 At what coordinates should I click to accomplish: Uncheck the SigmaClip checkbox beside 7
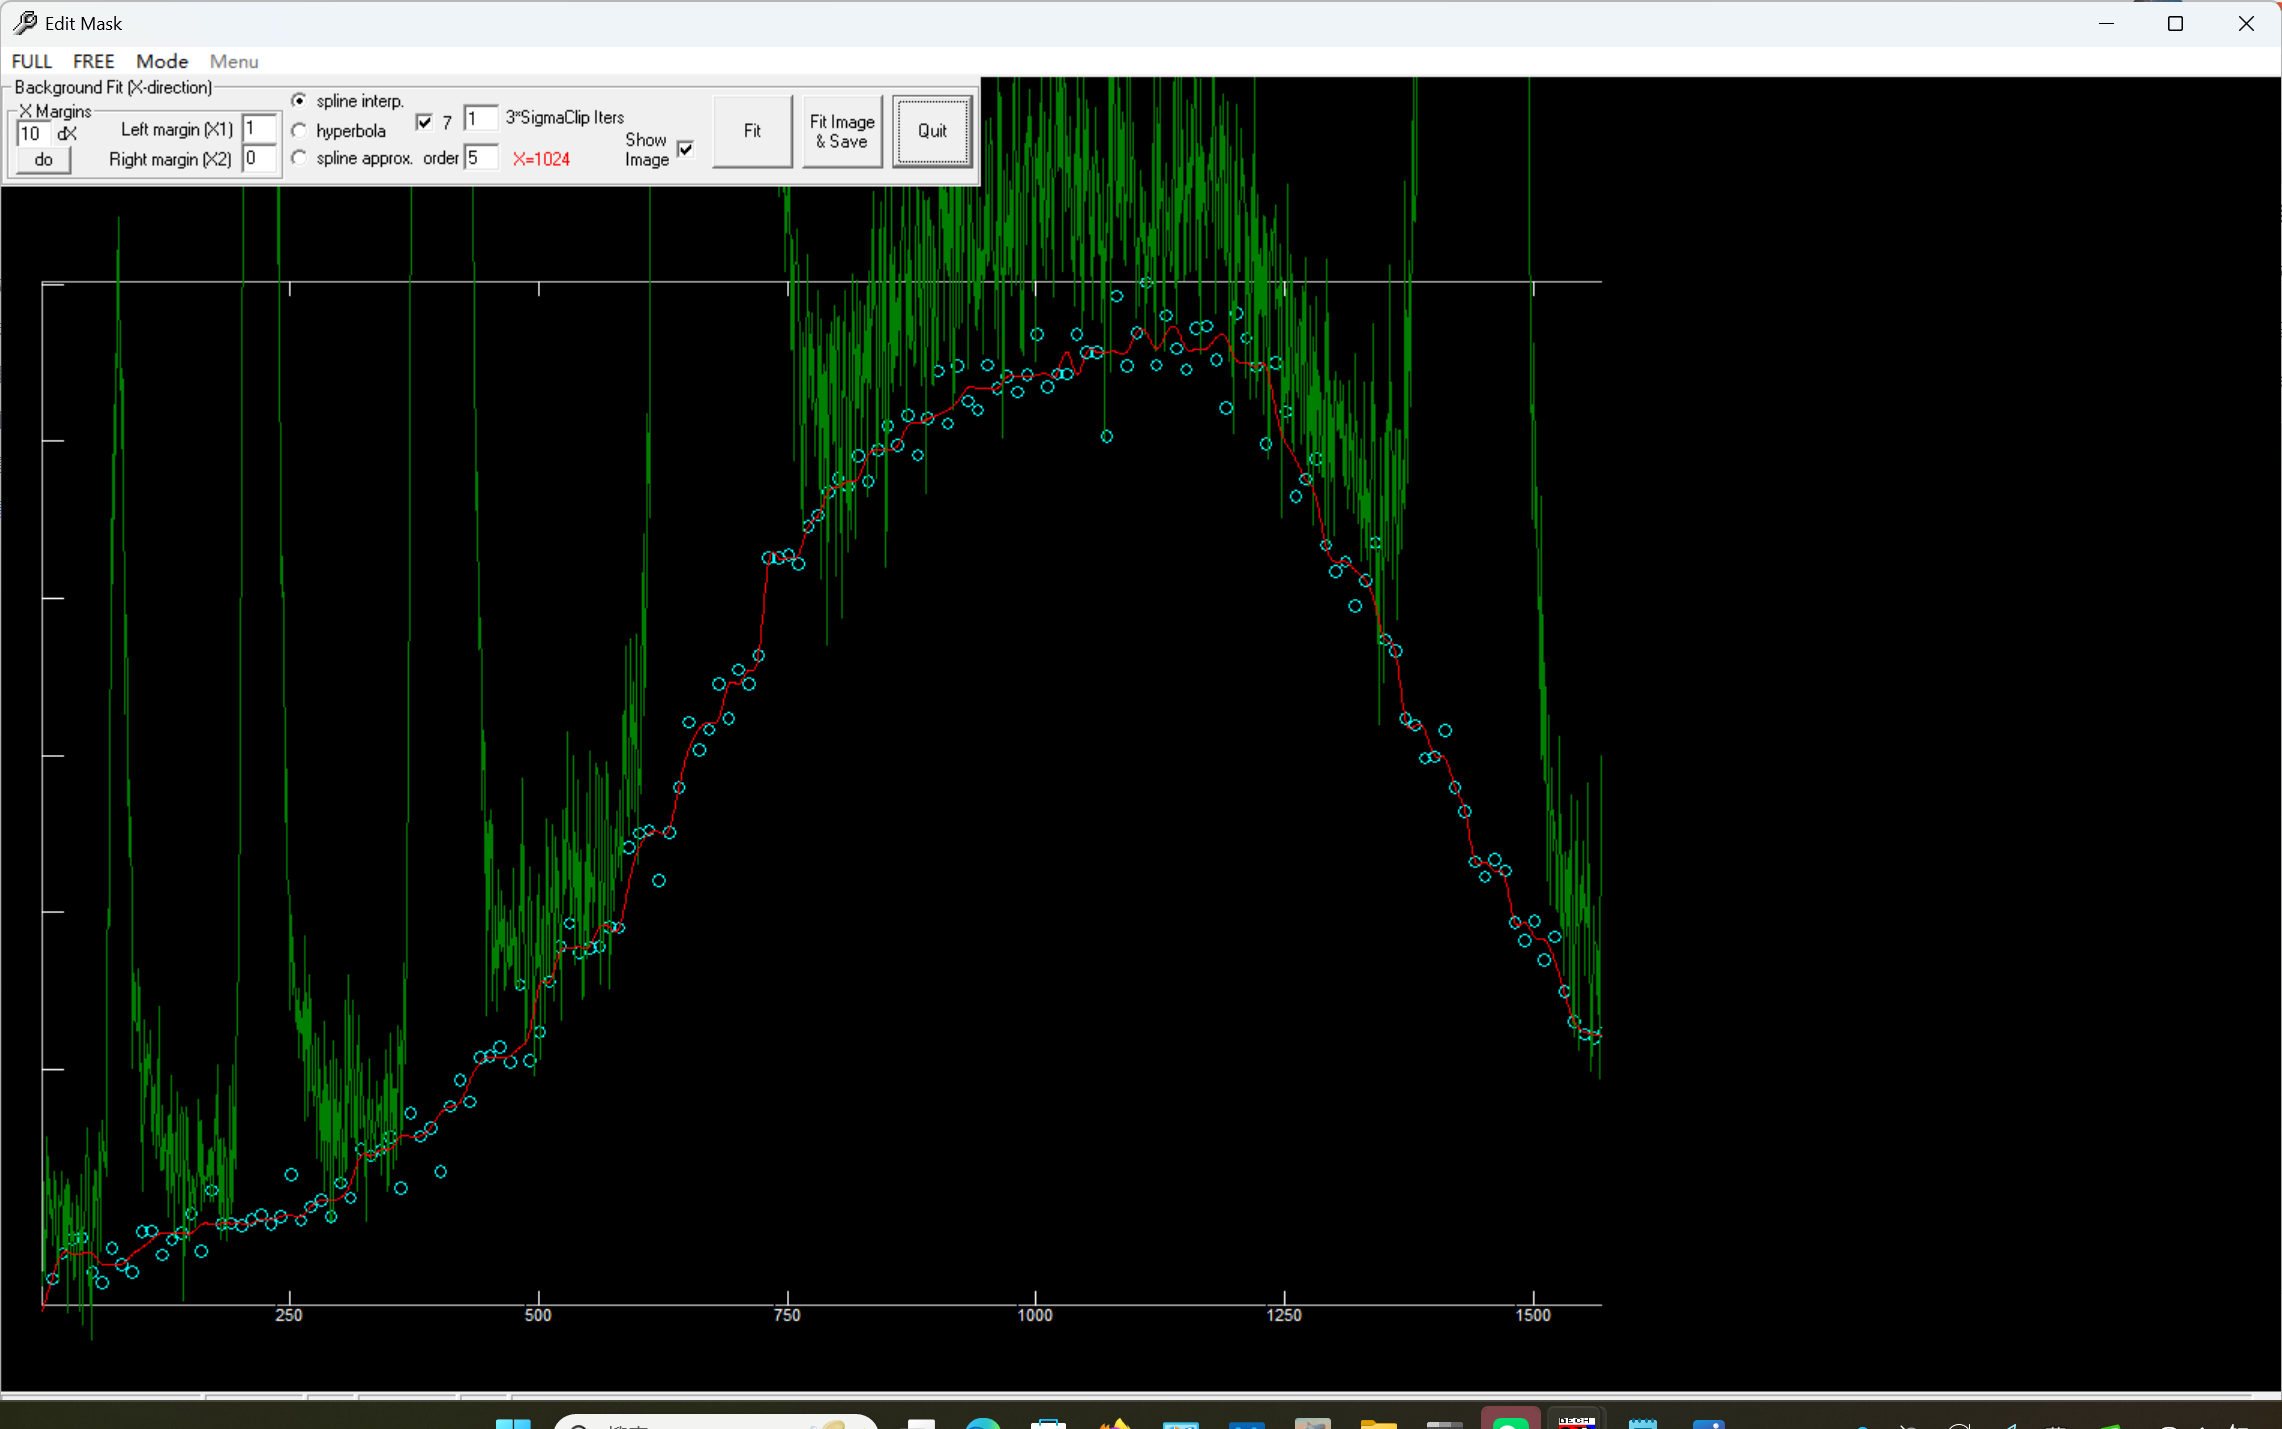click(x=424, y=122)
